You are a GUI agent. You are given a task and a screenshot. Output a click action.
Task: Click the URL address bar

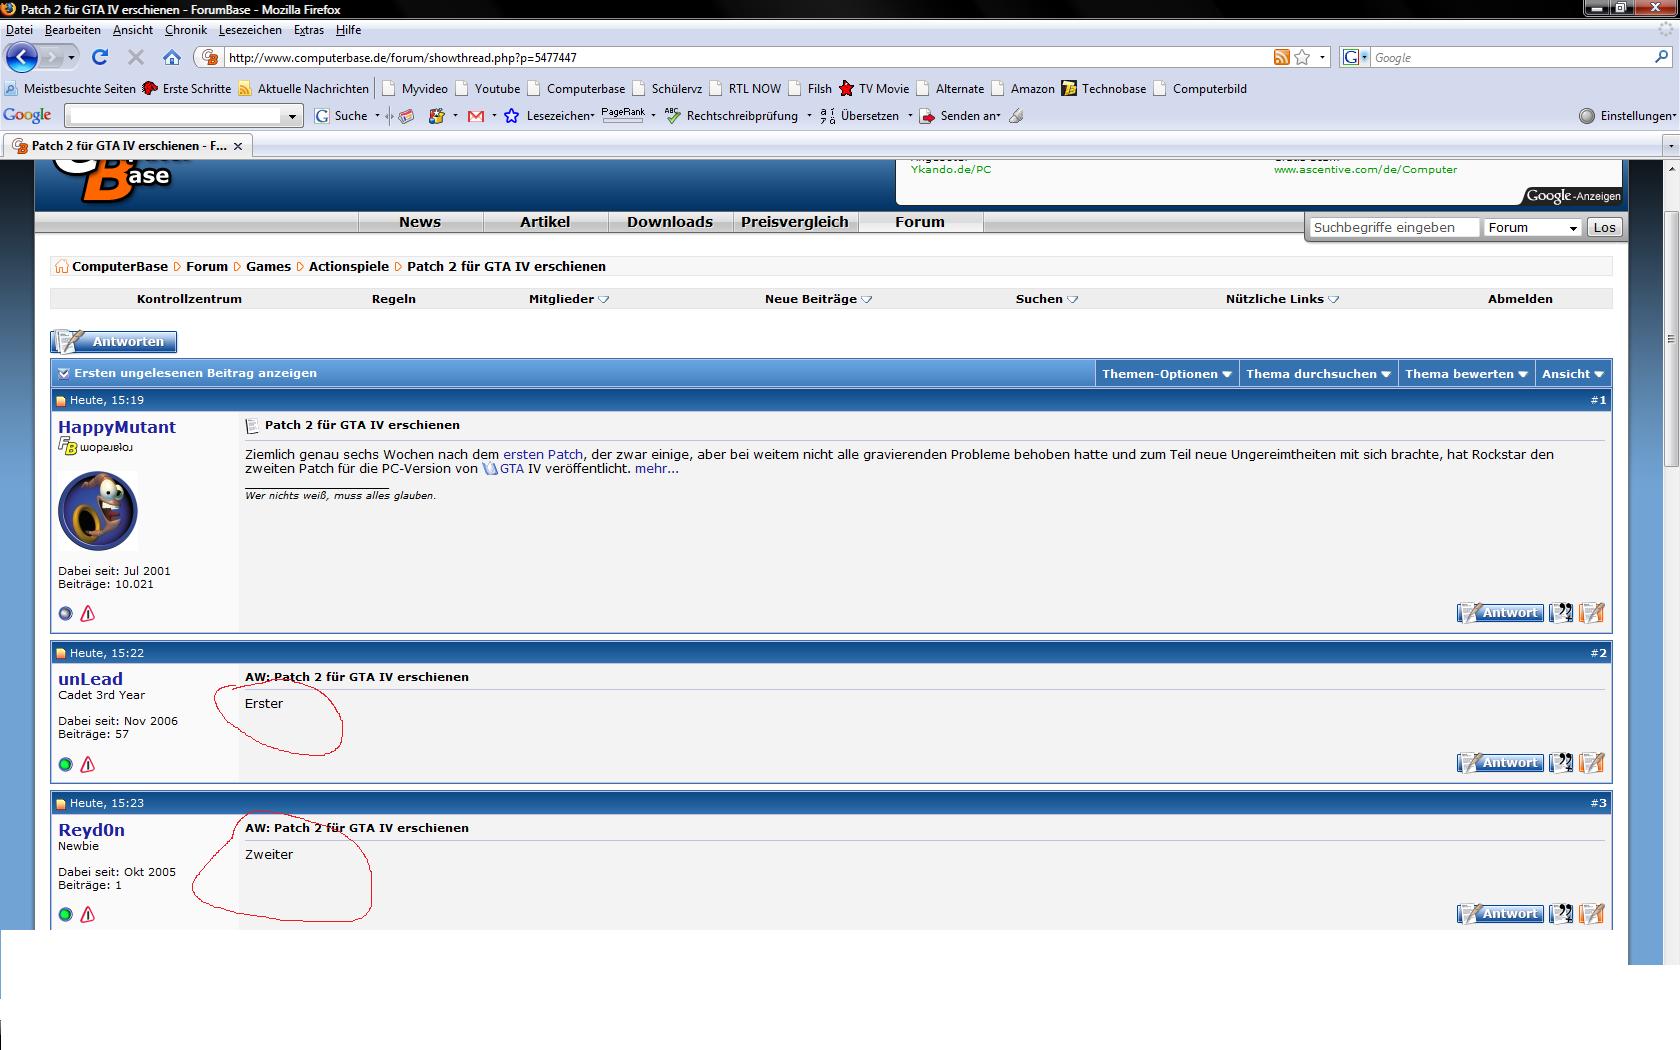tap(748, 58)
